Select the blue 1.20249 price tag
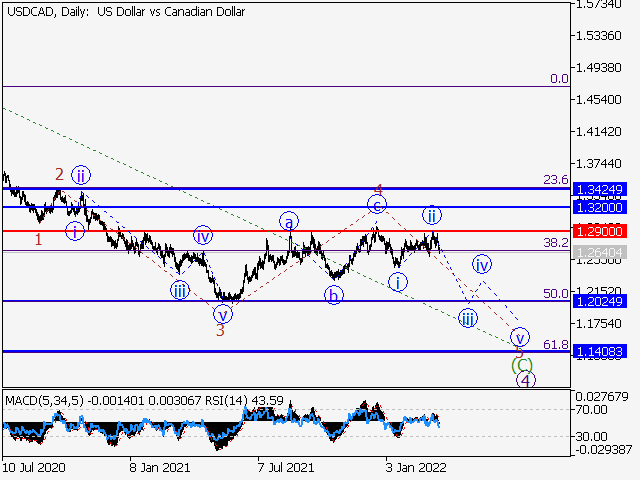 tap(600, 302)
